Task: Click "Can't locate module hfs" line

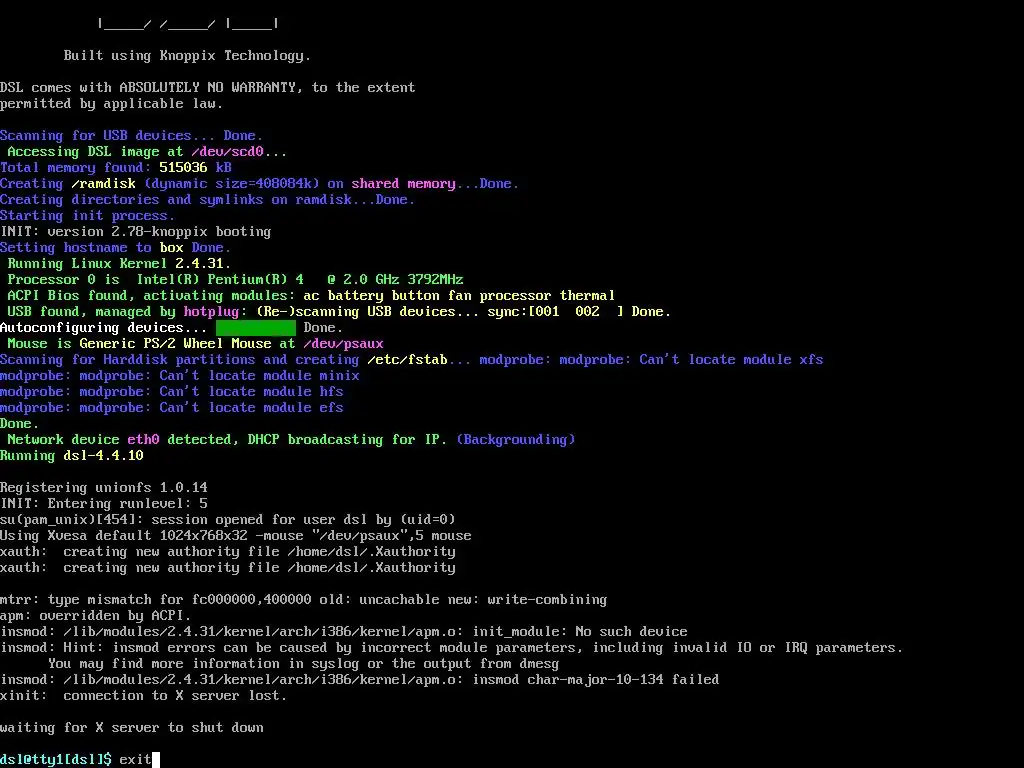Action: point(172,392)
